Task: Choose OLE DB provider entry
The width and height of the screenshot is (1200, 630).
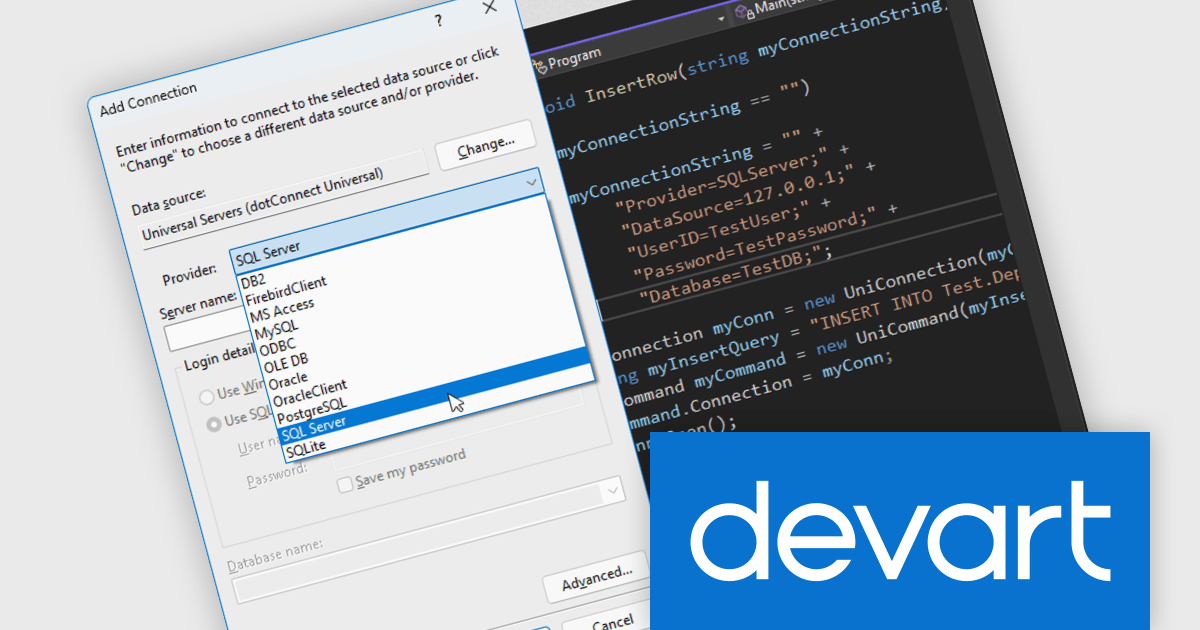Action: (x=286, y=364)
